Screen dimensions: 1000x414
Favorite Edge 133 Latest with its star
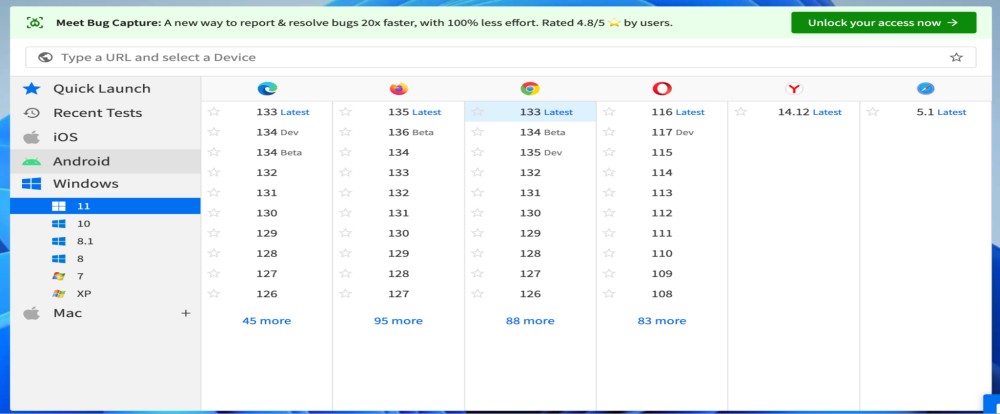214,112
